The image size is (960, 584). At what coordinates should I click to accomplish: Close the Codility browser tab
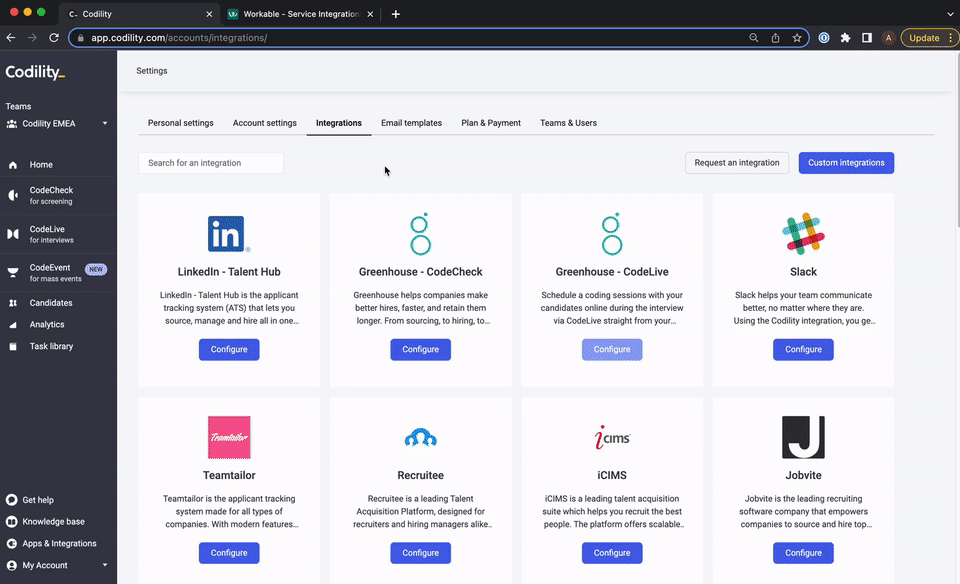209,14
